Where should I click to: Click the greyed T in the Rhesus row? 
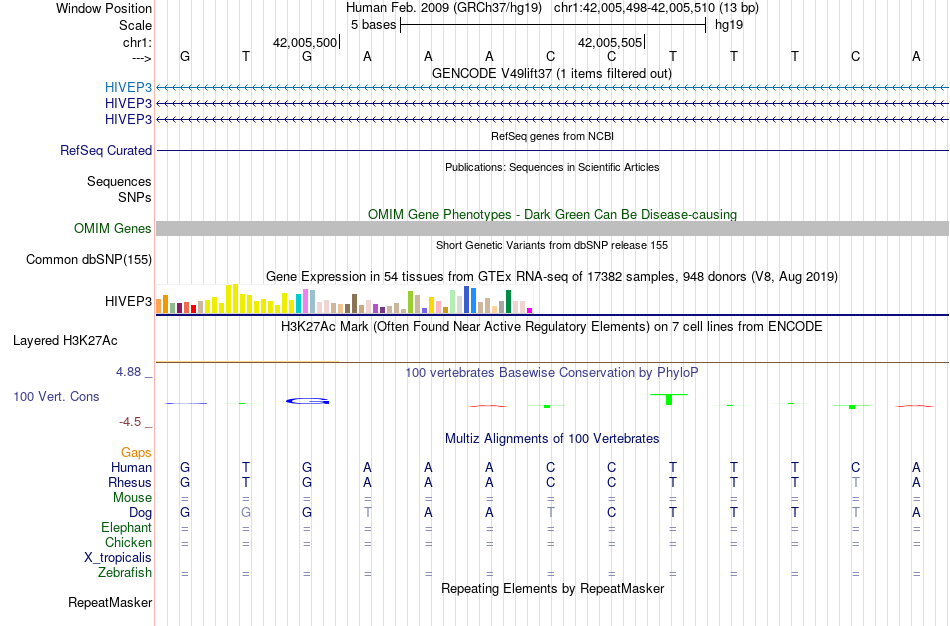(x=855, y=482)
